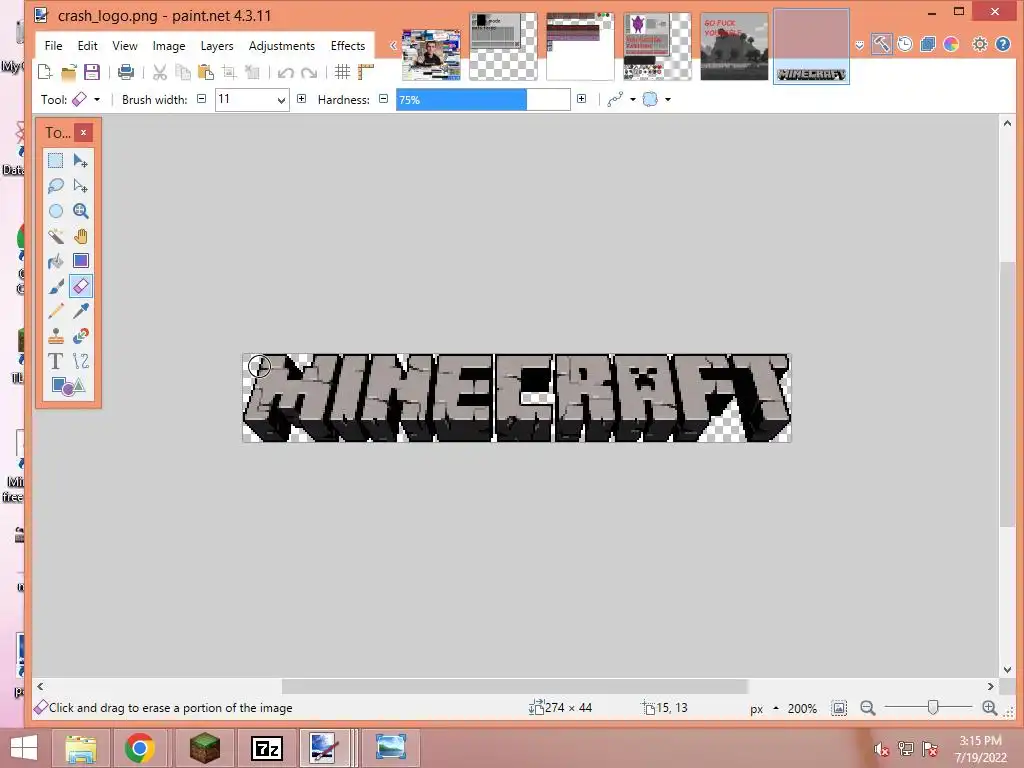The width and height of the screenshot is (1024, 768).
Task: Select the Shapes tool
Action: (x=68, y=386)
